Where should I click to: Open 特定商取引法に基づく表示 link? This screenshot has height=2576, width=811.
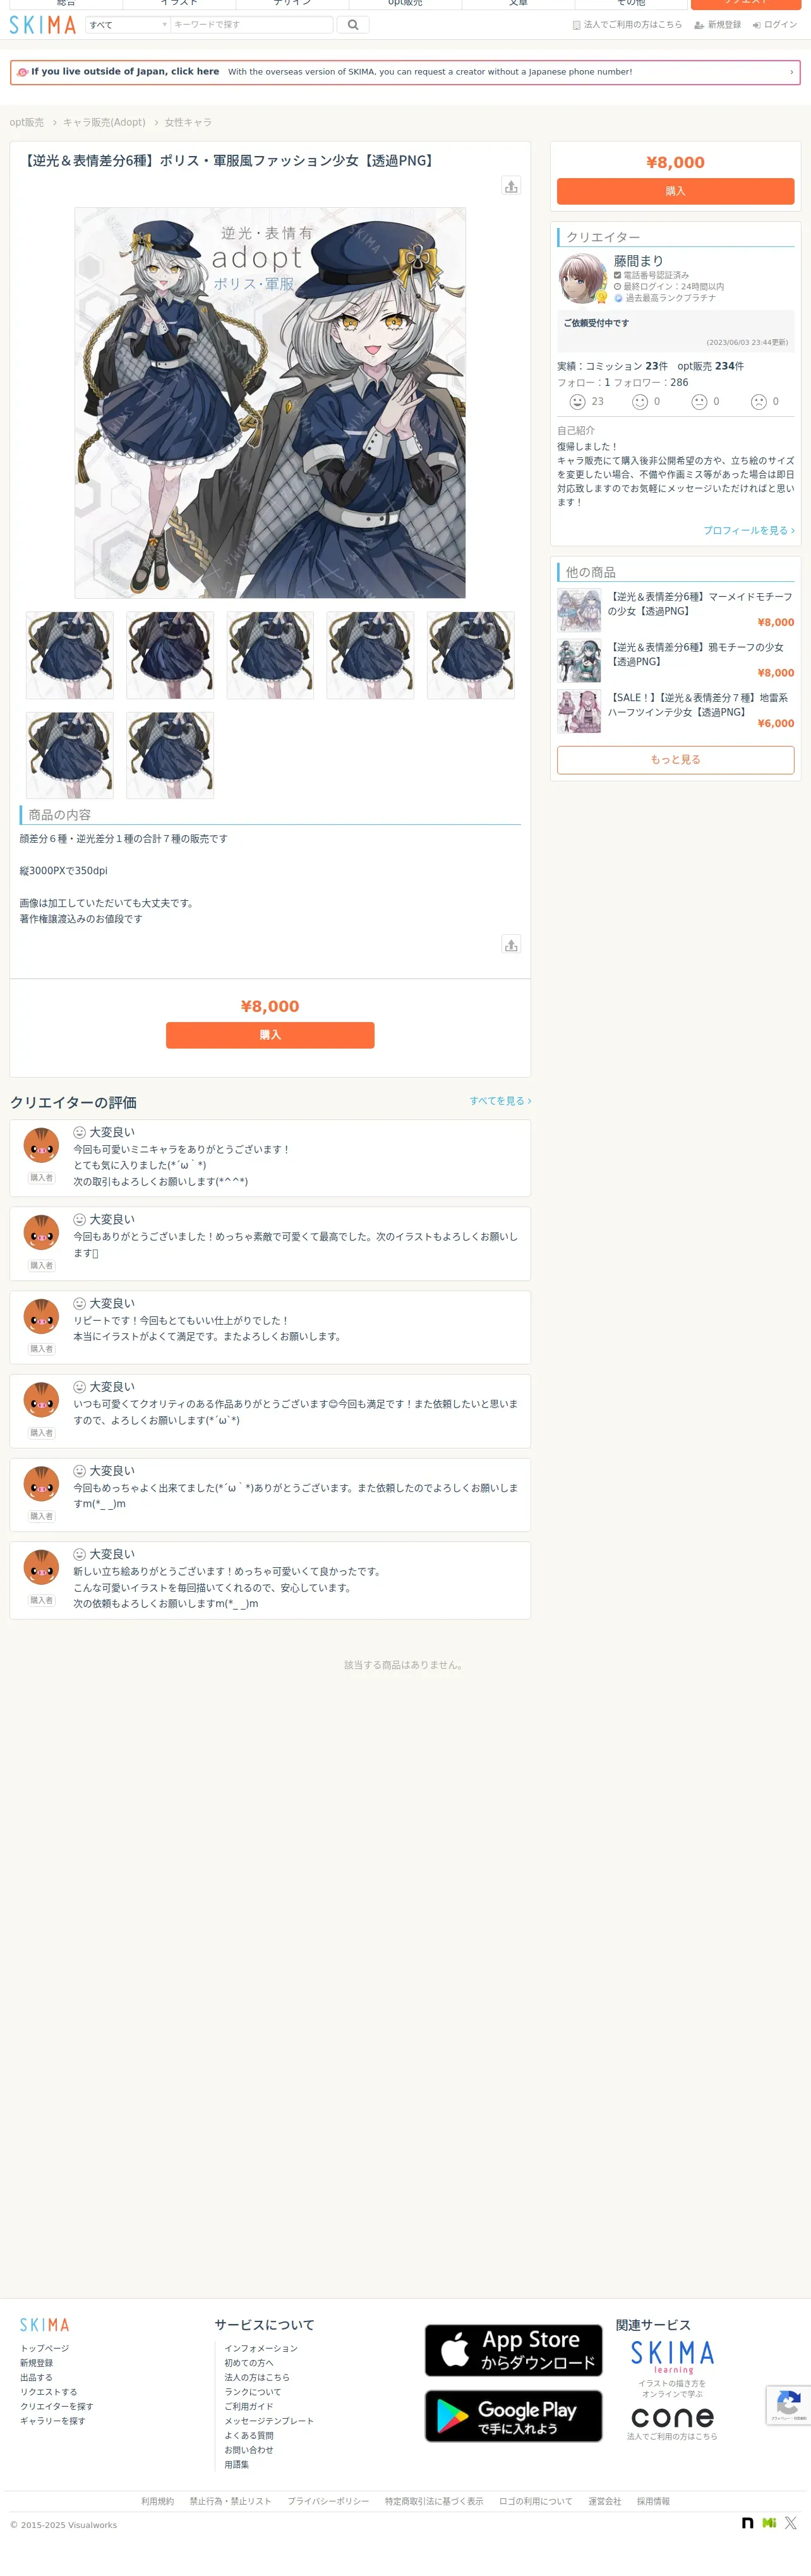pyautogui.click(x=434, y=2501)
